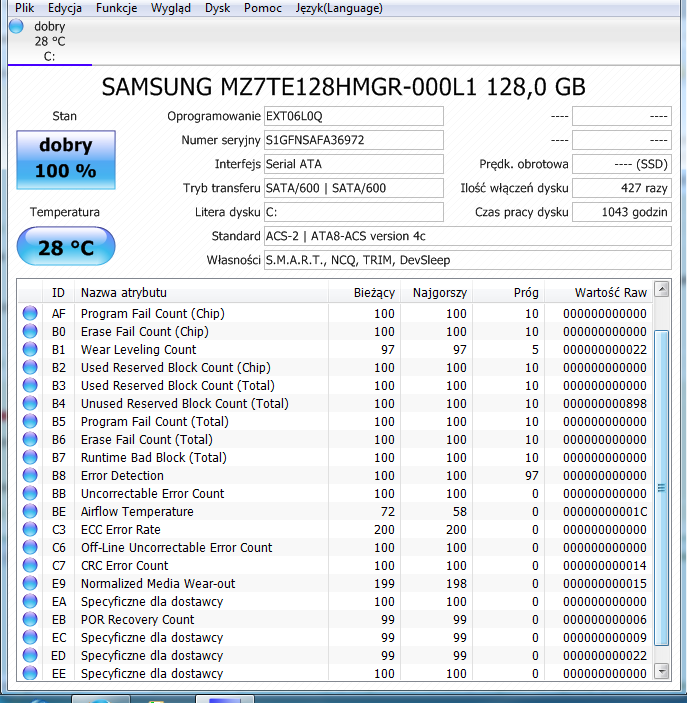Click status orb for Off-Line Uncorrectable Error Count
The image size is (696, 716).
[30, 547]
